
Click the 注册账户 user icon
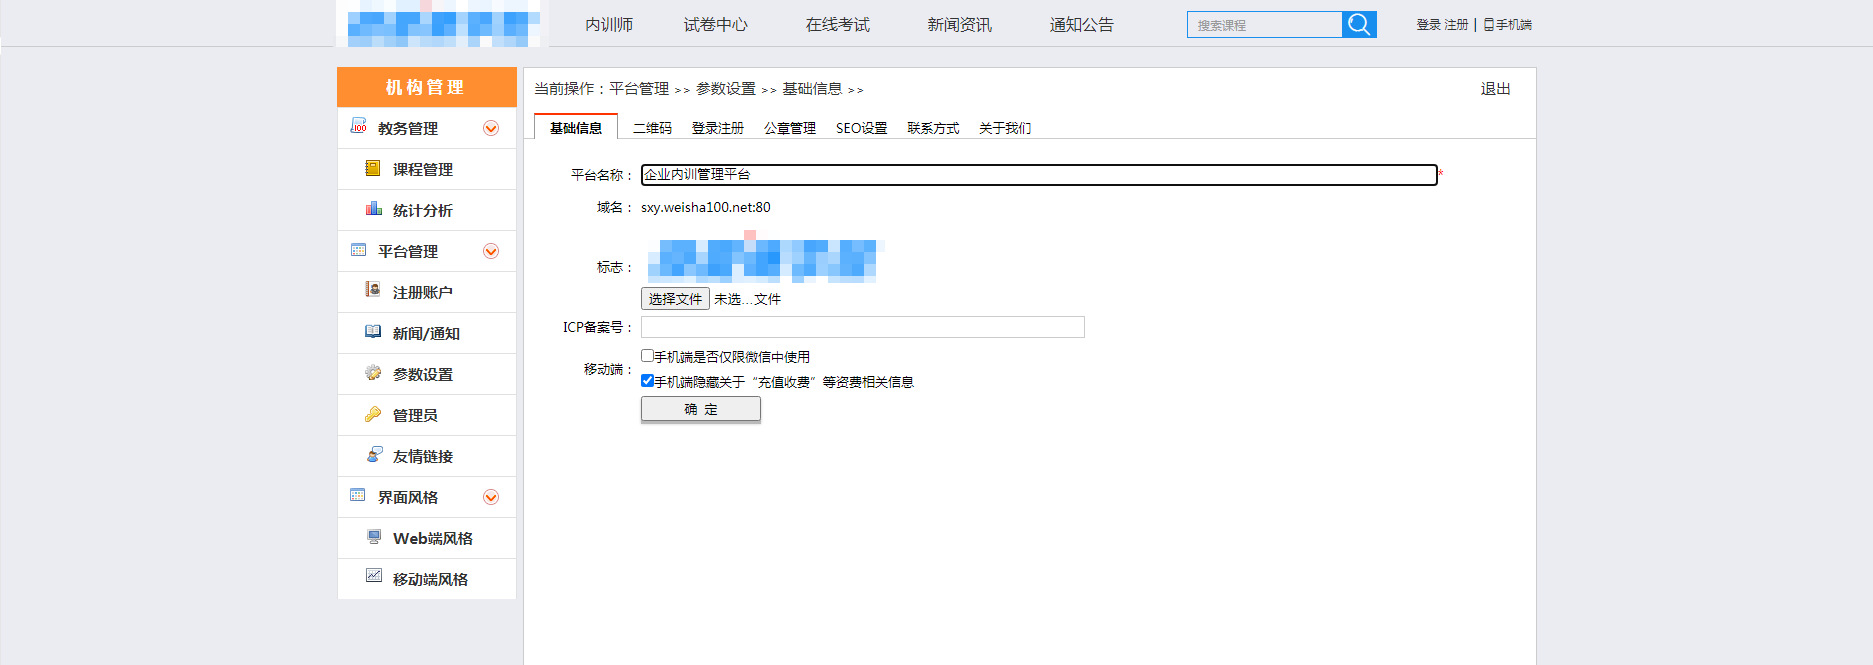click(373, 290)
